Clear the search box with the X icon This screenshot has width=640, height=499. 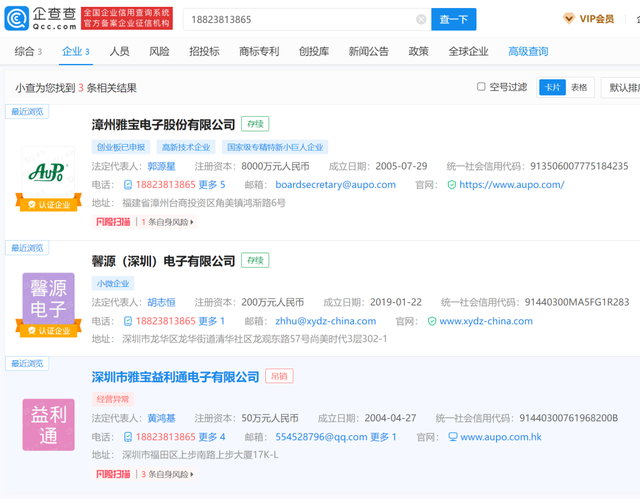pos(421,19)
